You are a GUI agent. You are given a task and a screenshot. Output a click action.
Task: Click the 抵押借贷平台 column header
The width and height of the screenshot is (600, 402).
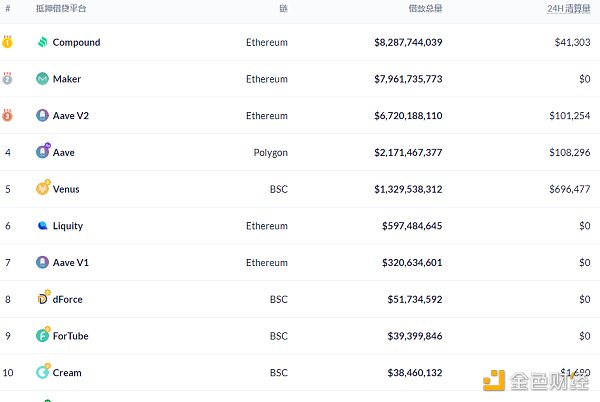61,8
